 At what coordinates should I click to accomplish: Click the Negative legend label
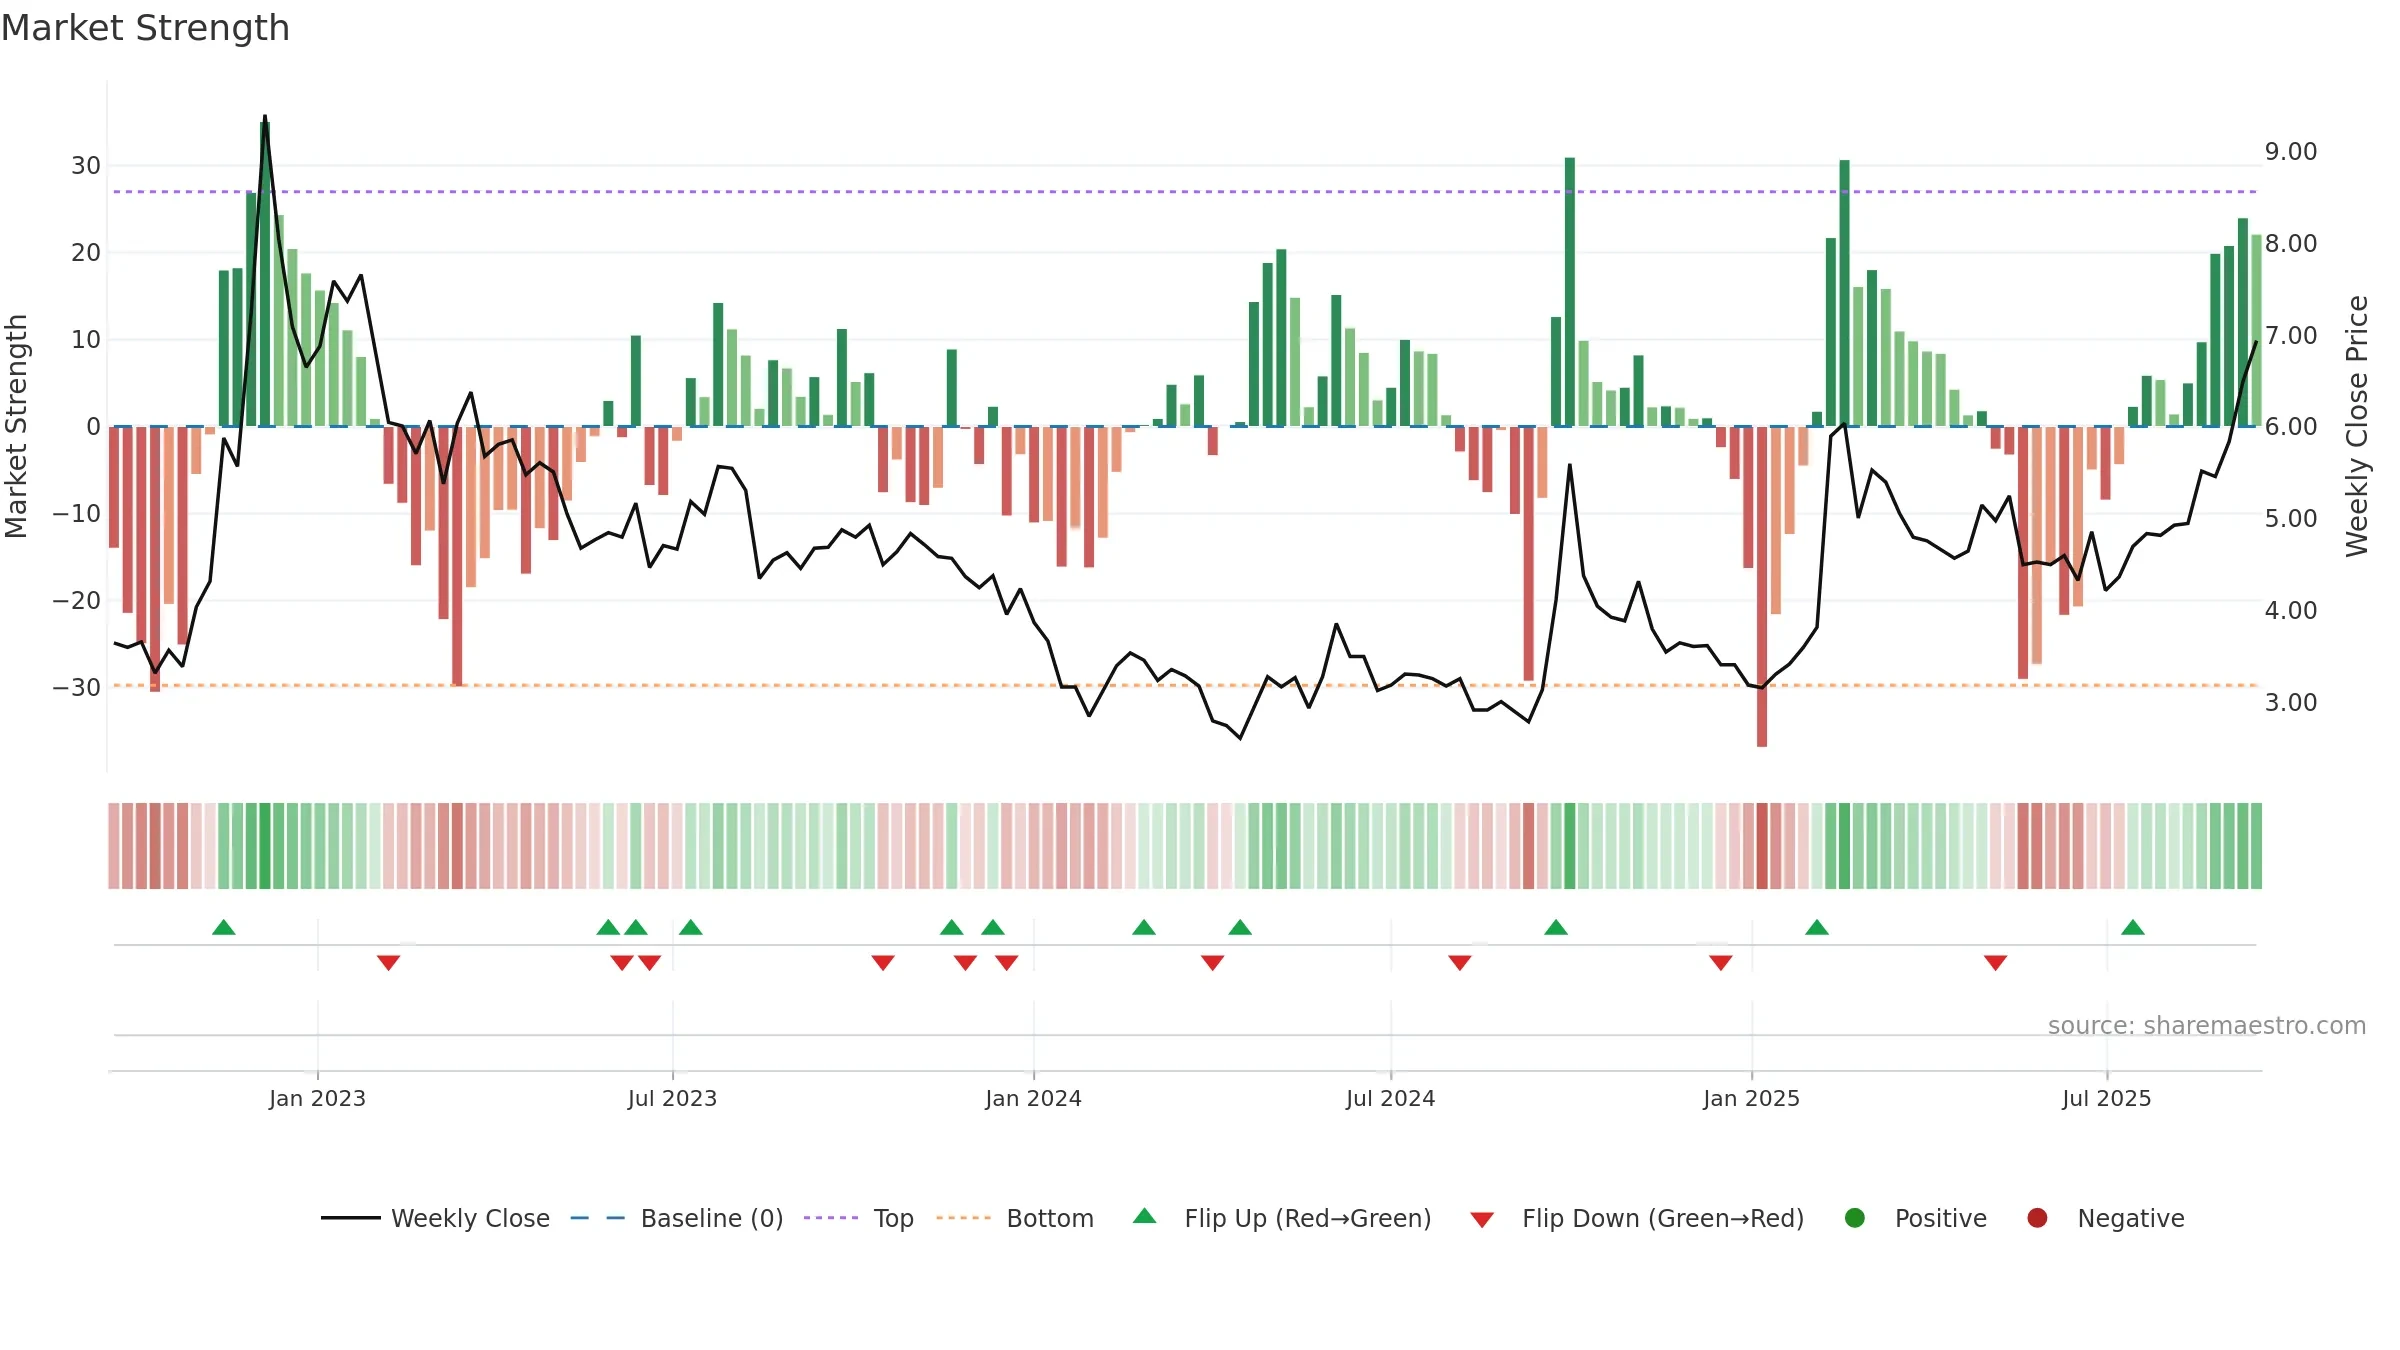coord(2131,1218)
